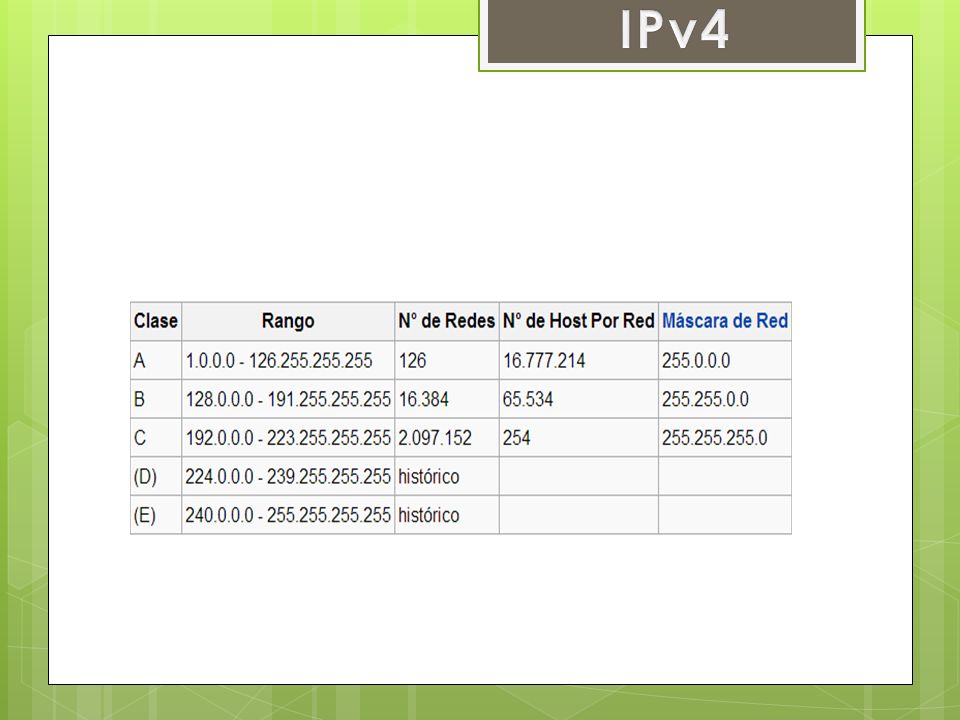The height and width of the screenshot is (720, 960).
Task: Click mask value '255.255.0.0'
Action: [705, 399]
